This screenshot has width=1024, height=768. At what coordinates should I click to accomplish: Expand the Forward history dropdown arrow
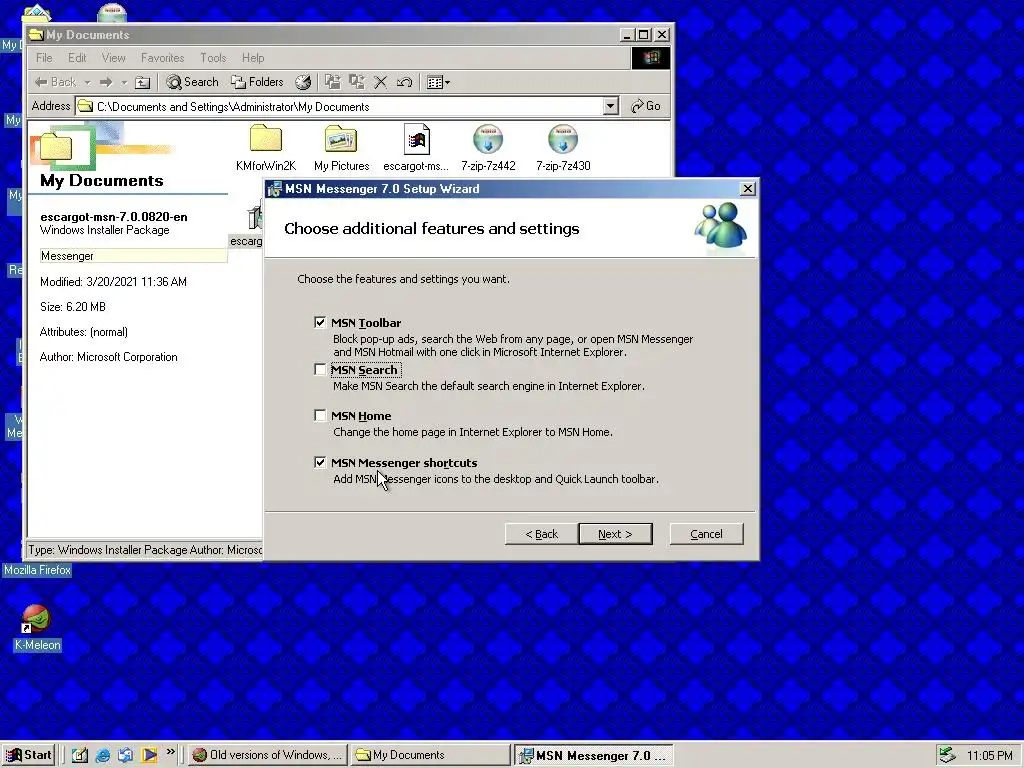(x=123, y=82)
